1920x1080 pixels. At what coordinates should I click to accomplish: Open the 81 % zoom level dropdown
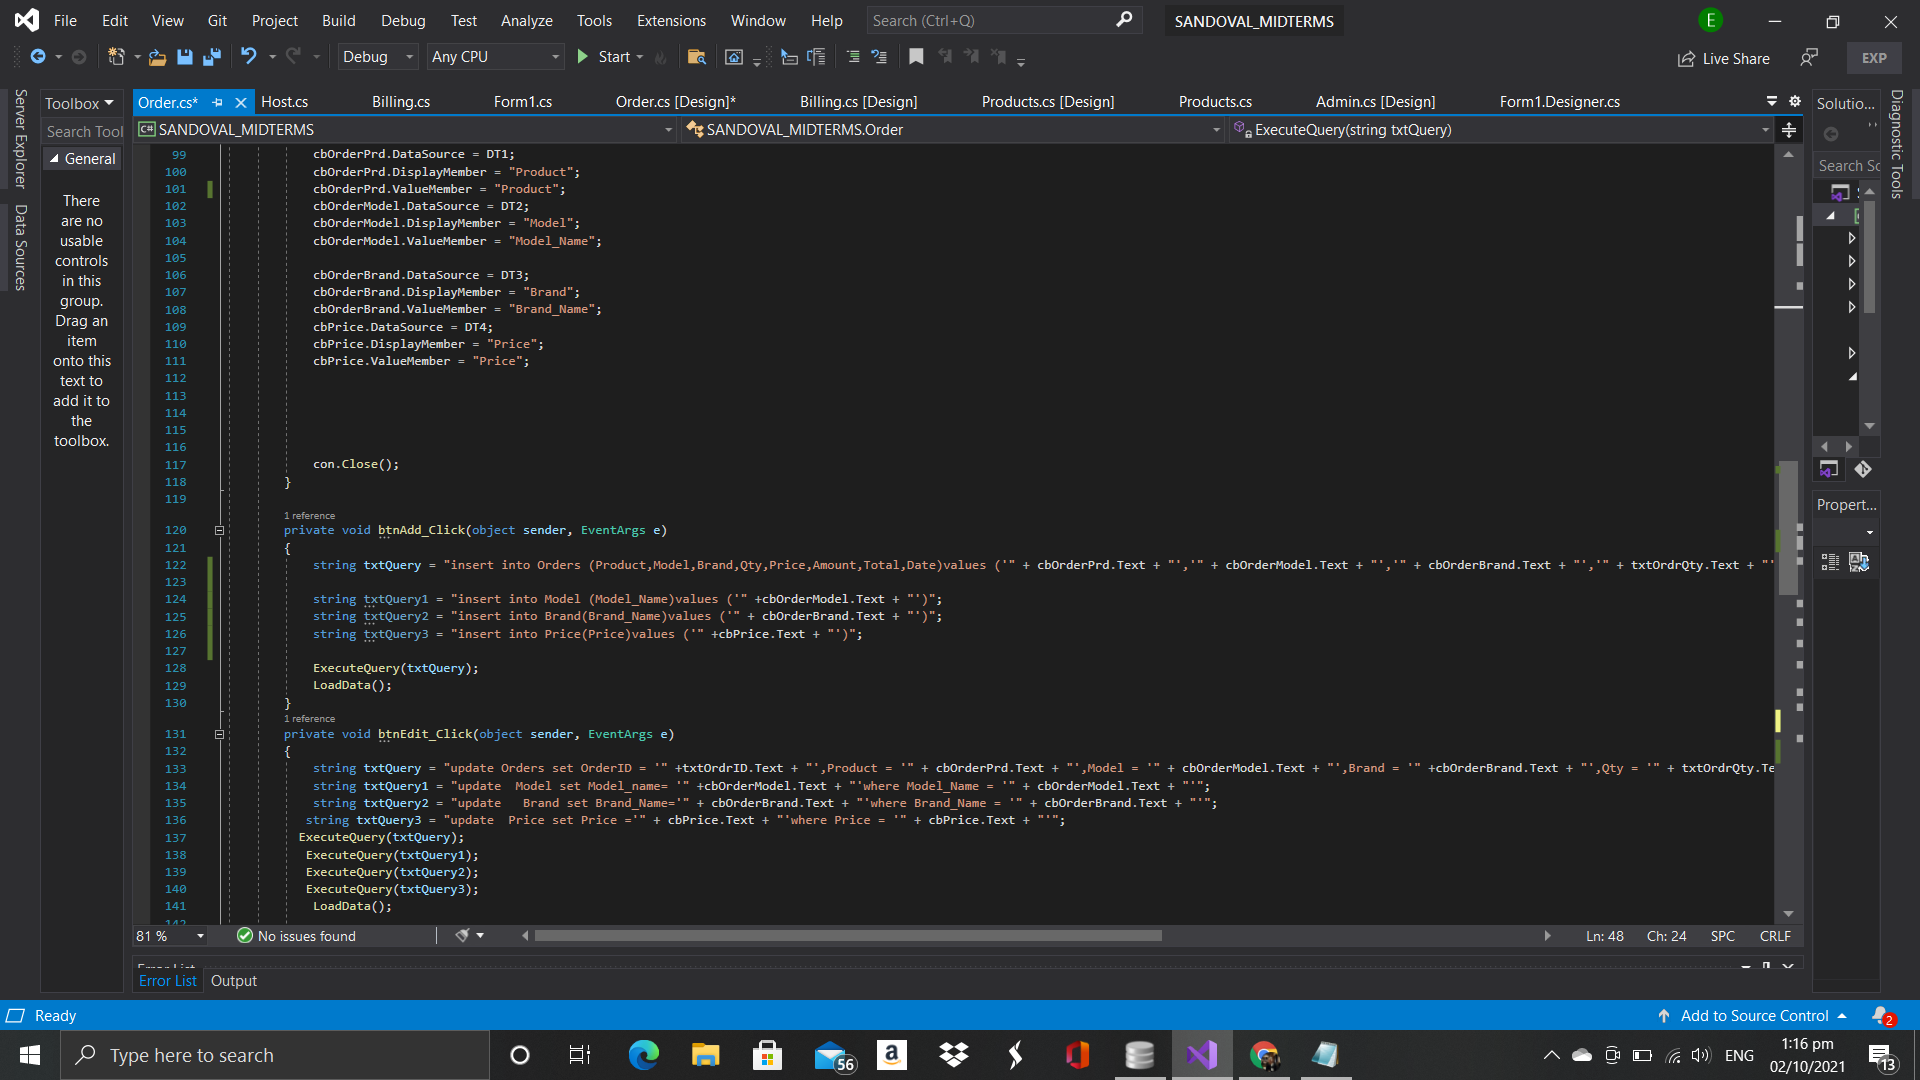tap(200, 936)
